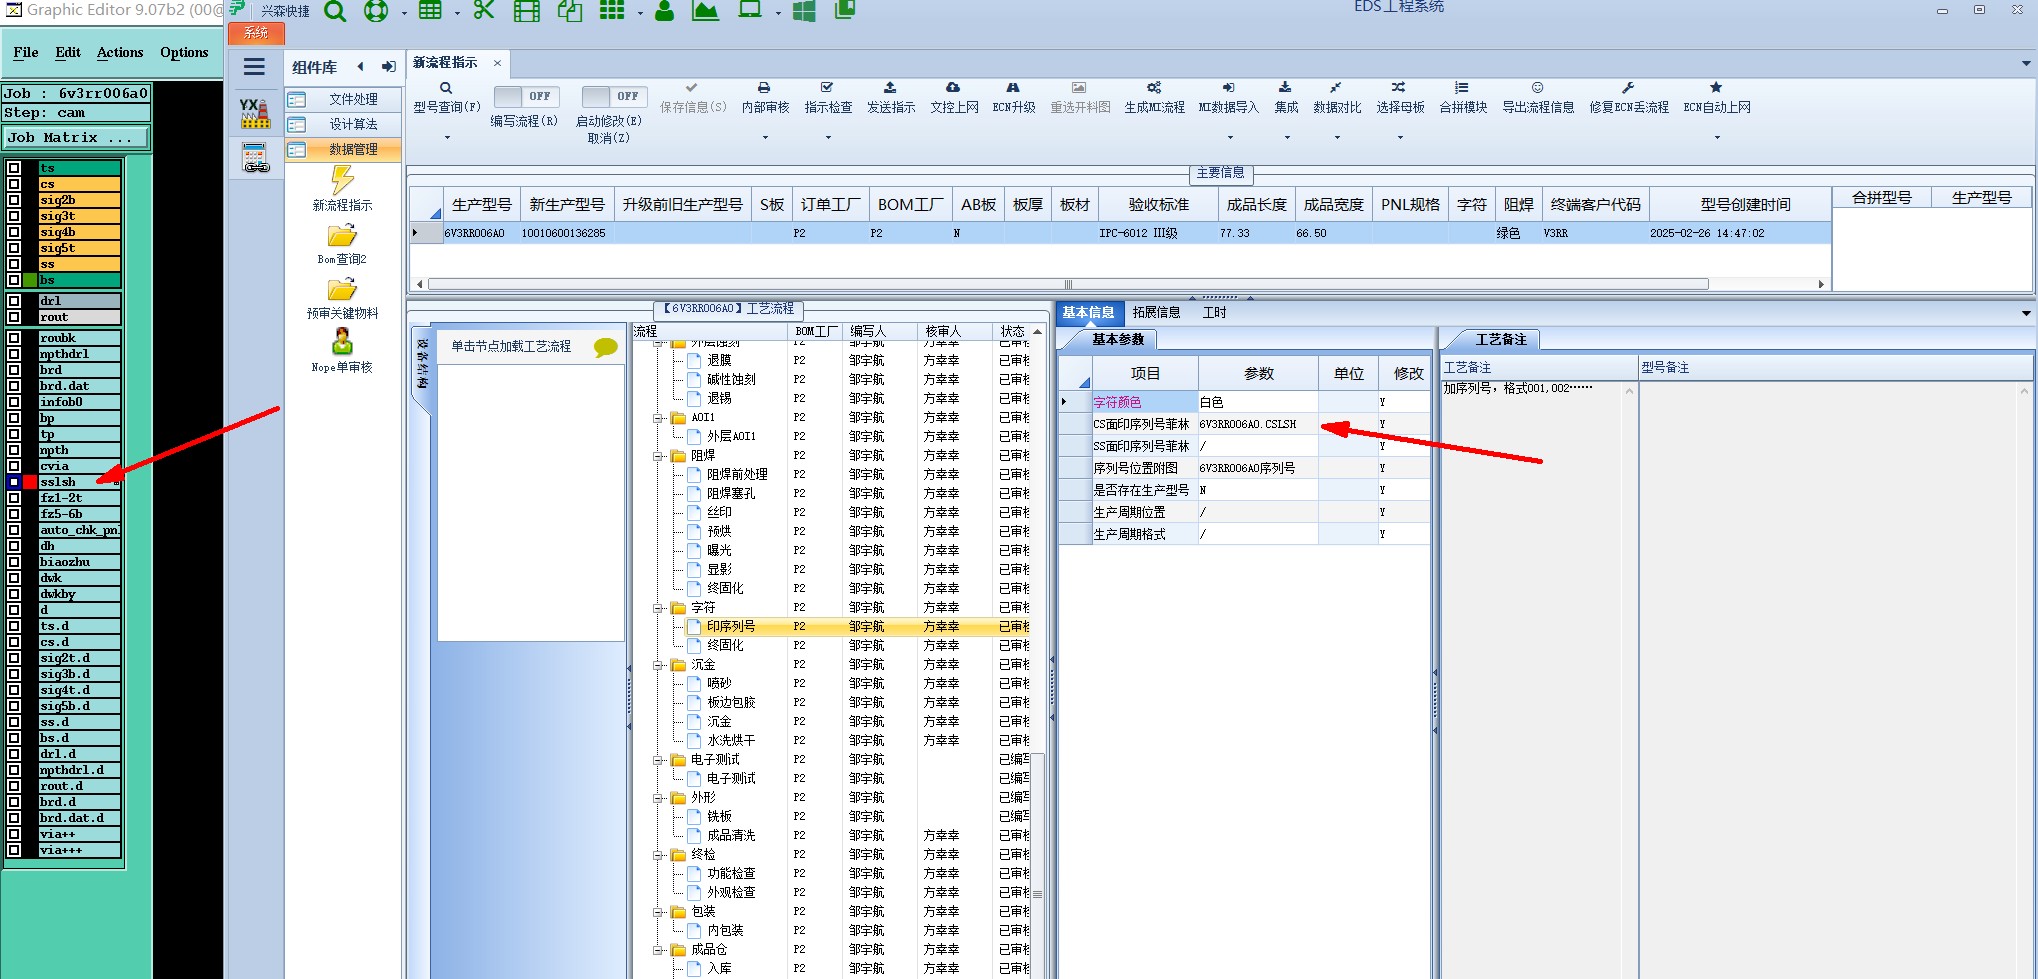
Task: Open the Nope单审核 person icon
Action: (342, 342)
